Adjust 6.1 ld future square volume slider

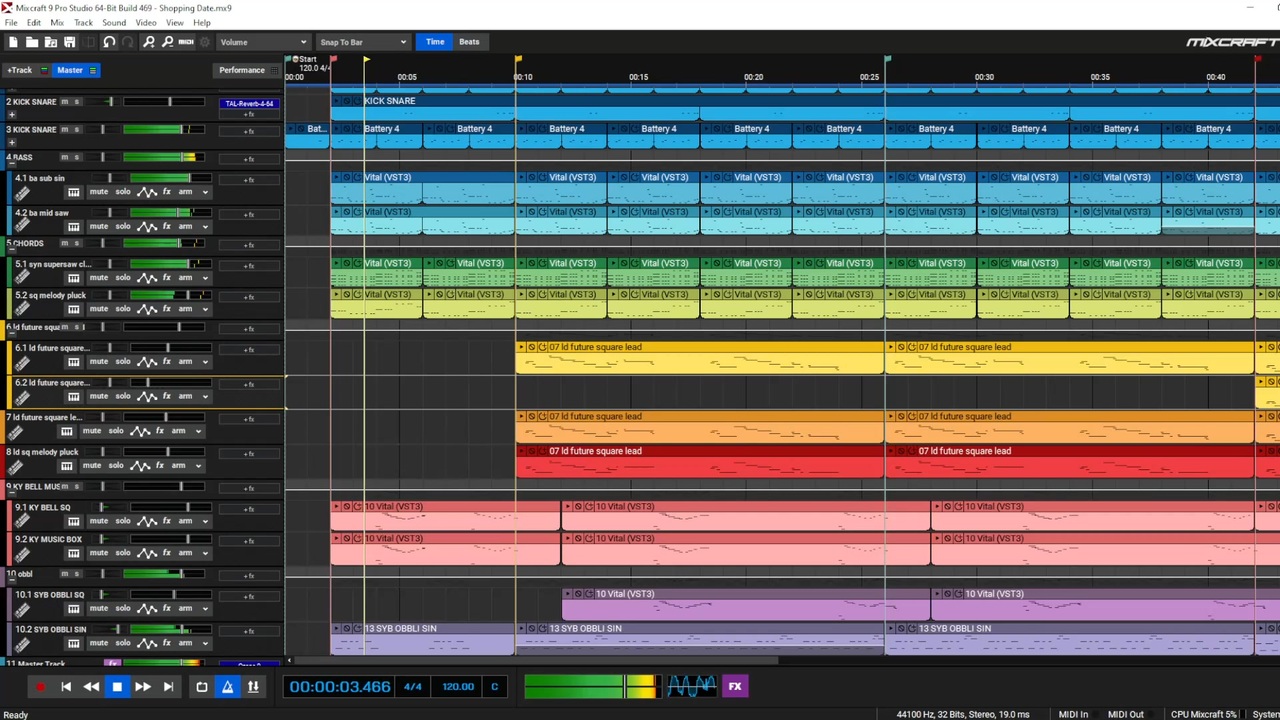point(169,348)
